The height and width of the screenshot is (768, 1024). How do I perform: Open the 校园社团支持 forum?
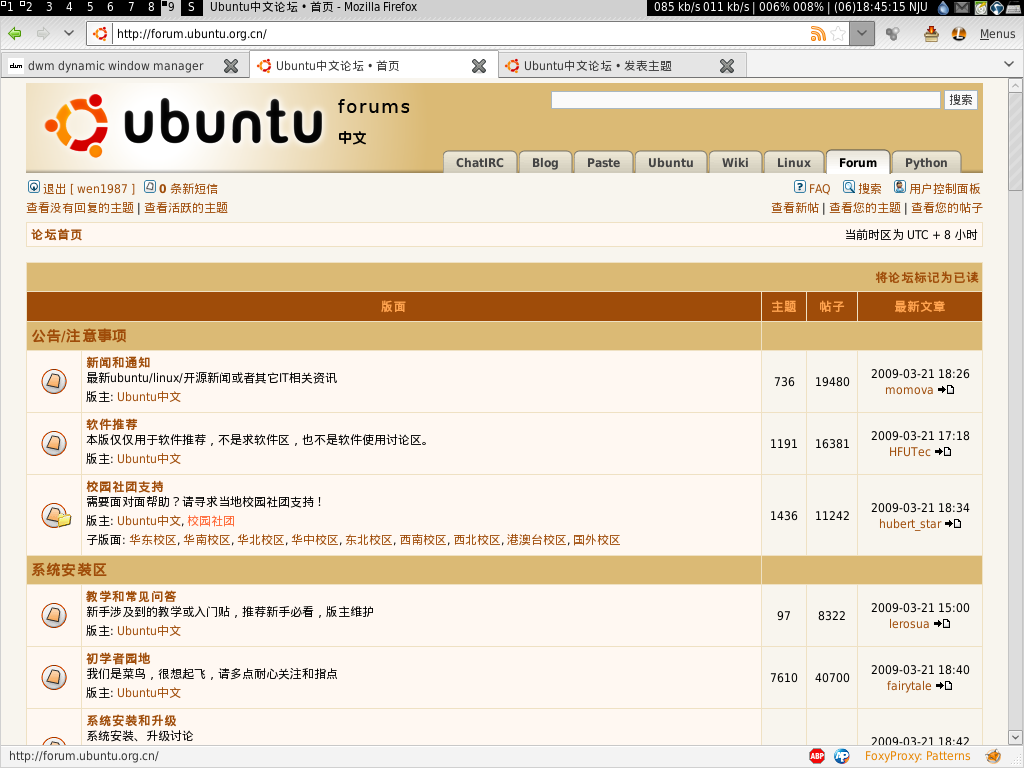click(x=125, y=487)
